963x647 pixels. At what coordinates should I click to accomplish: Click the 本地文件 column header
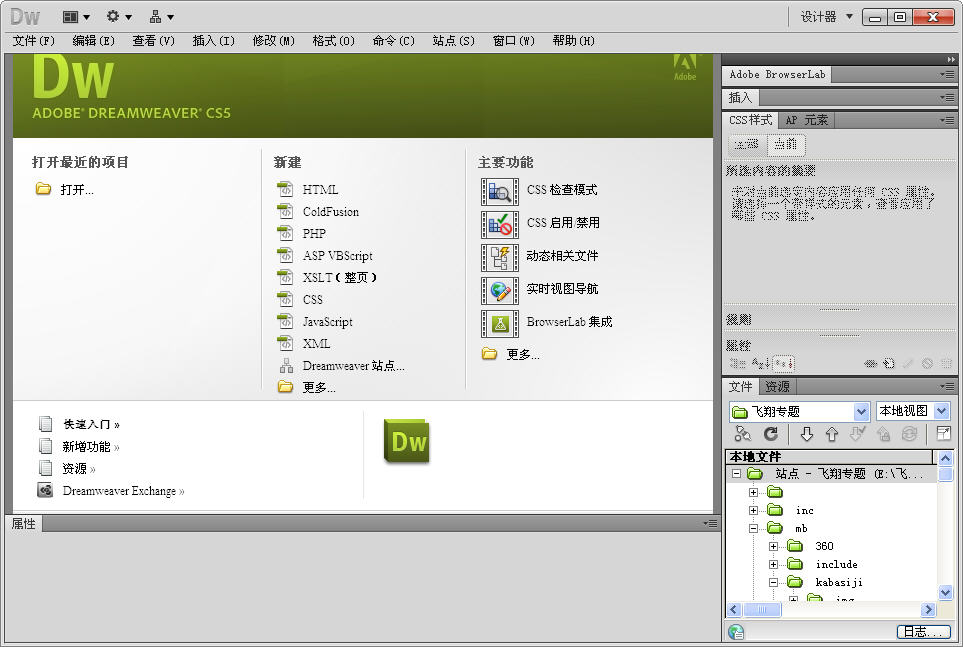click(x=829, y=457)
